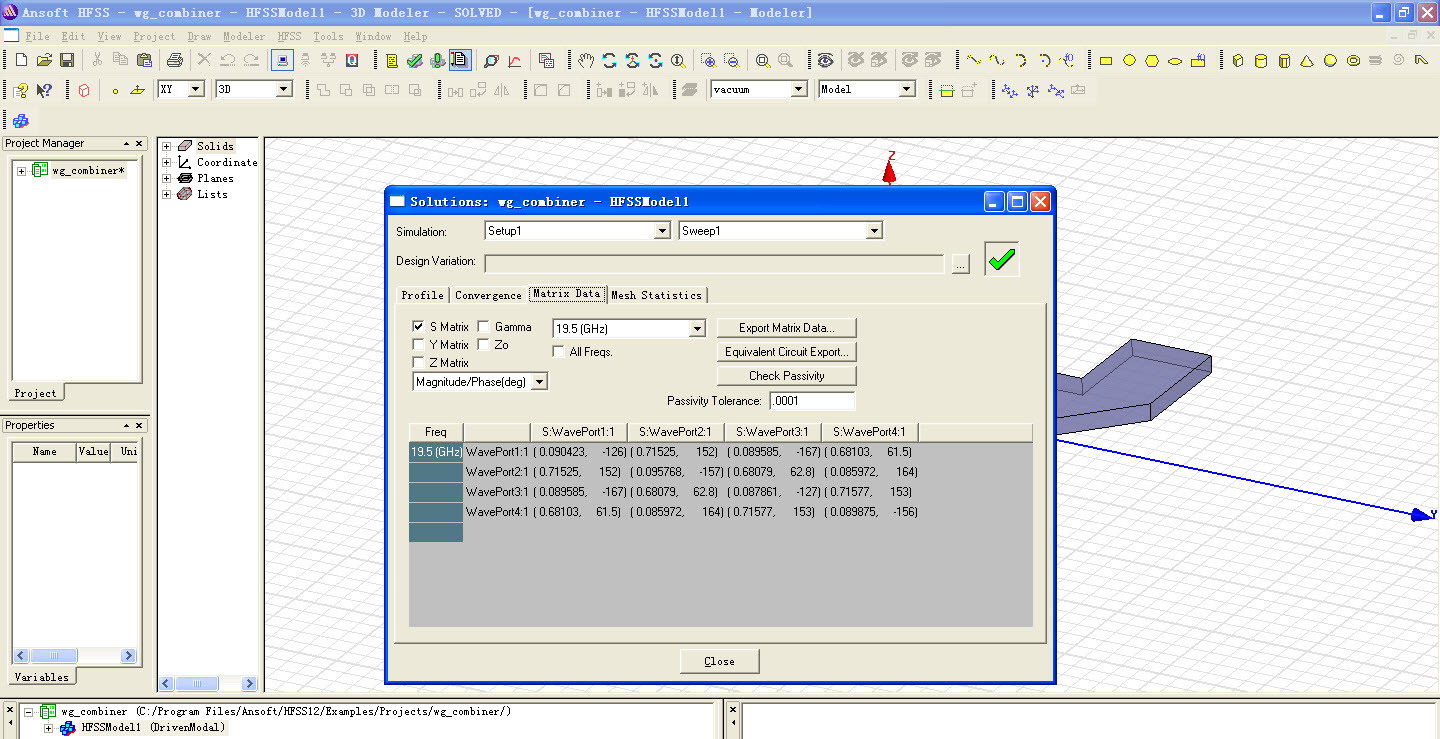Open the 19.5 (GHz) frequency dropdown
This screenshot has height=739, width=1440.
[x=697, y=328]
